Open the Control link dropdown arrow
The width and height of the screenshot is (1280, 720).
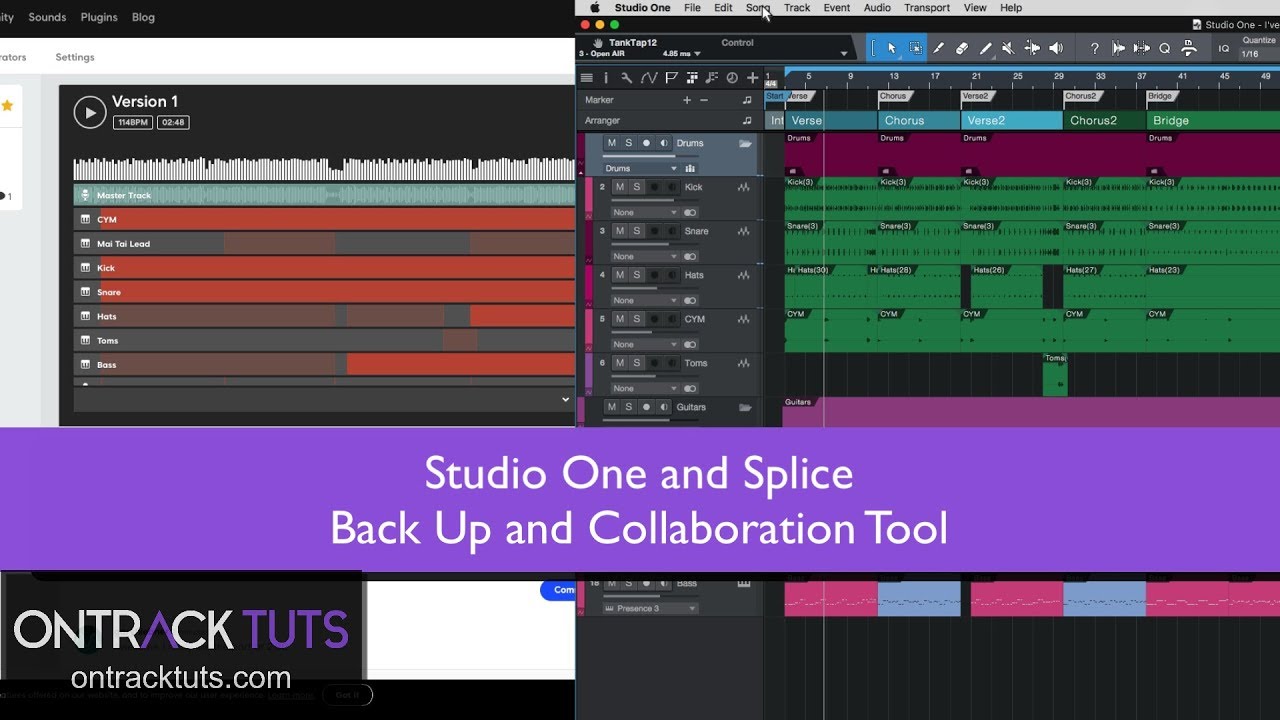844,54
